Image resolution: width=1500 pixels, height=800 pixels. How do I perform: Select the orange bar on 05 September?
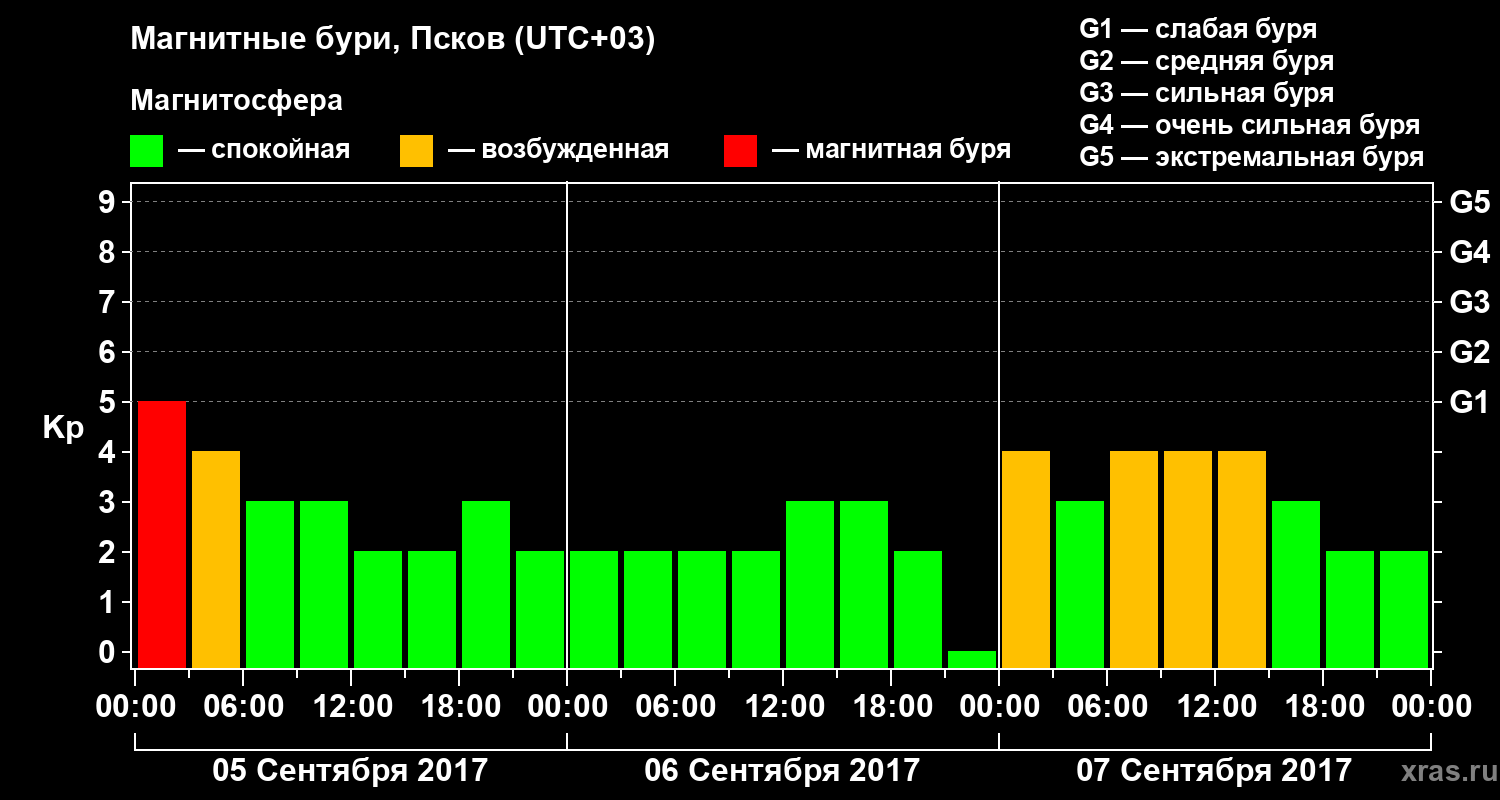point(216,559)
